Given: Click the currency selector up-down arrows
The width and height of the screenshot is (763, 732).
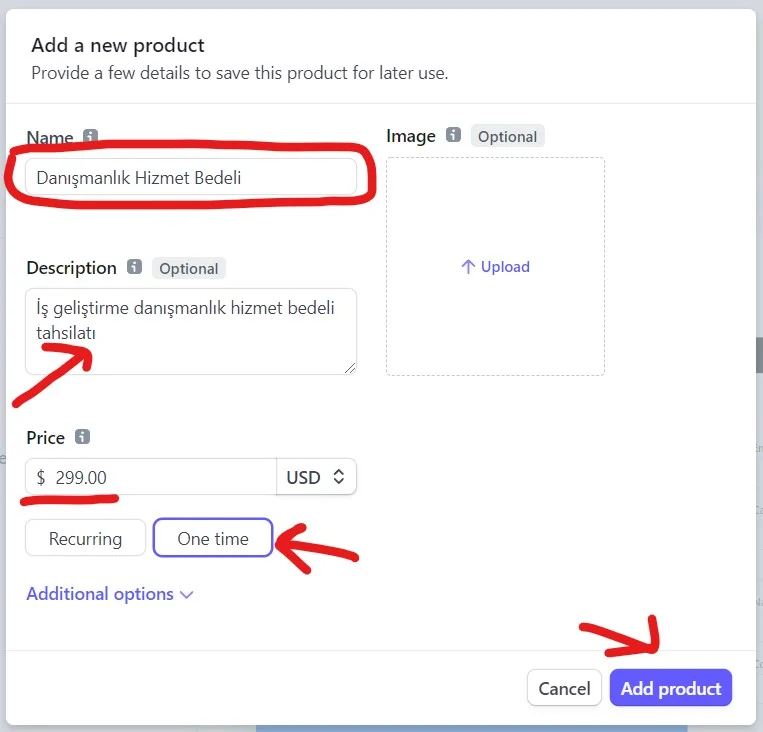Looking at the screenshot, I should pyautogui.click(x=339, y=477).
